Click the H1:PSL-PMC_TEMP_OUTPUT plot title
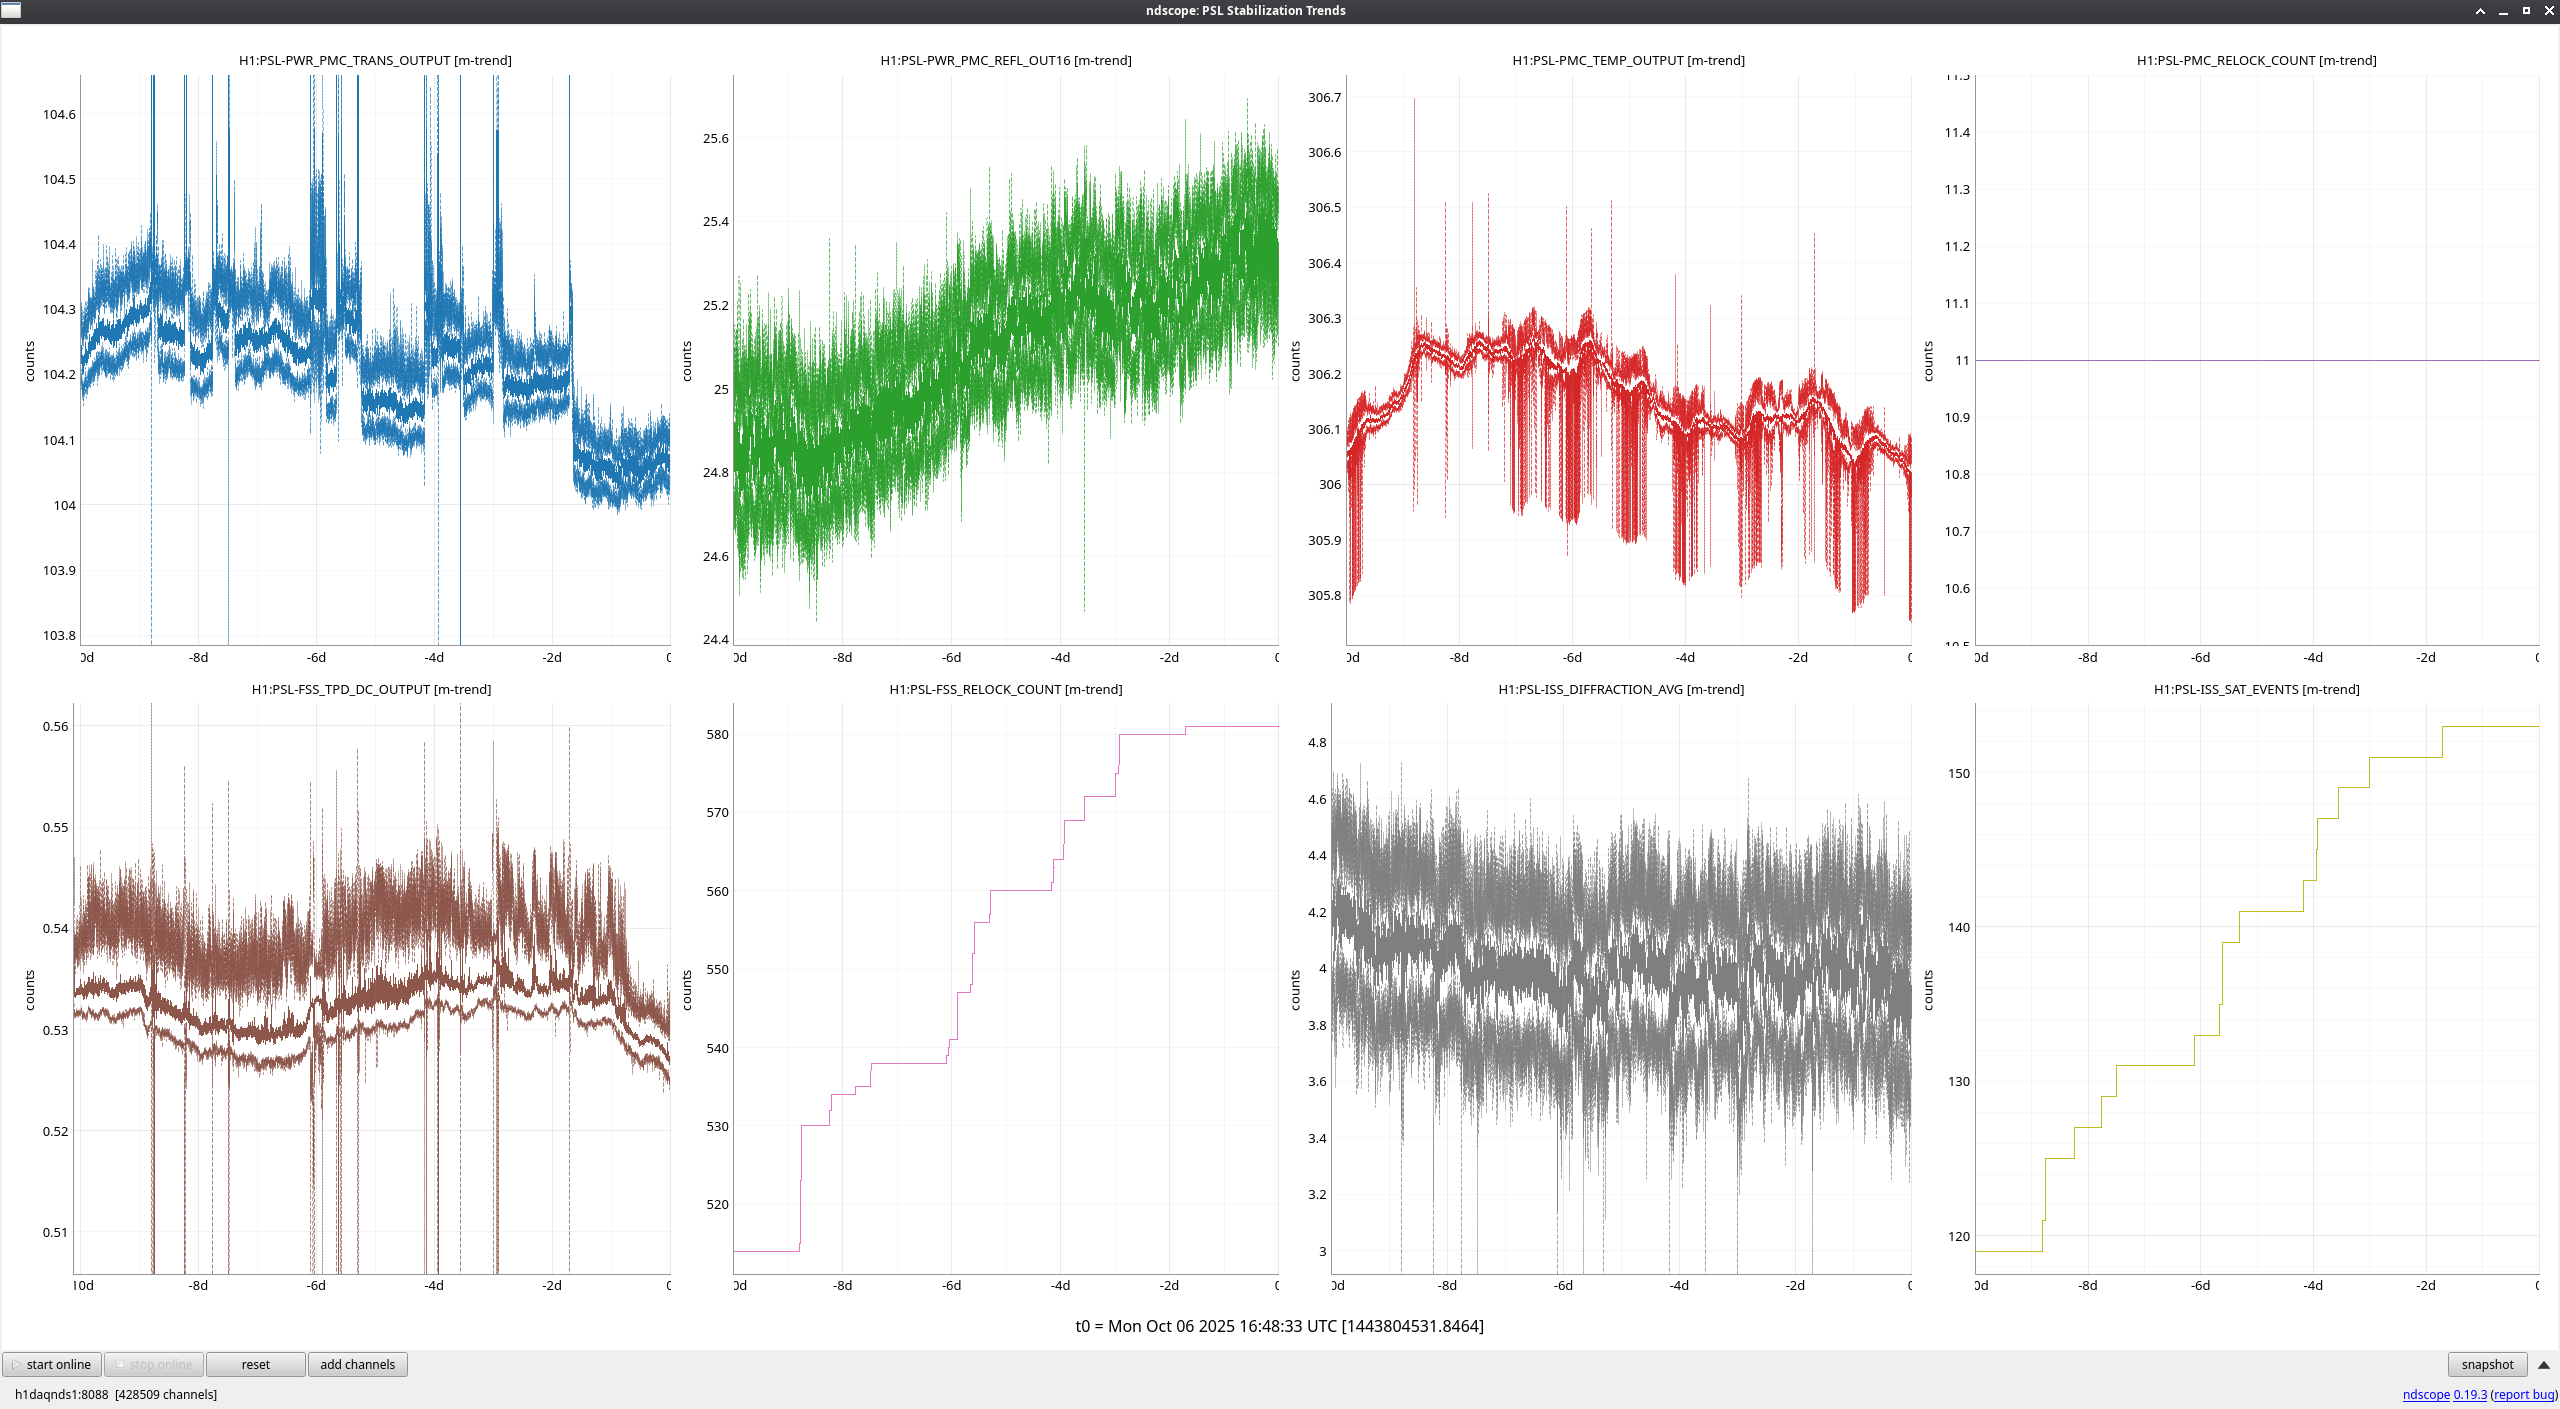Viewport: 2560px width, 1409px height. [x=1628, y=60]
